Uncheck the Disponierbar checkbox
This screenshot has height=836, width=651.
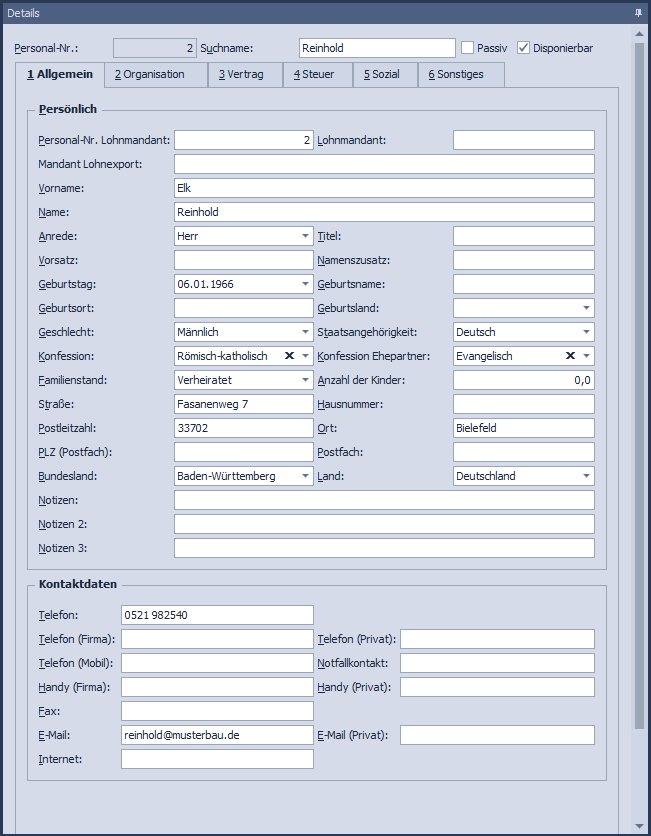[x=523, y=48]
